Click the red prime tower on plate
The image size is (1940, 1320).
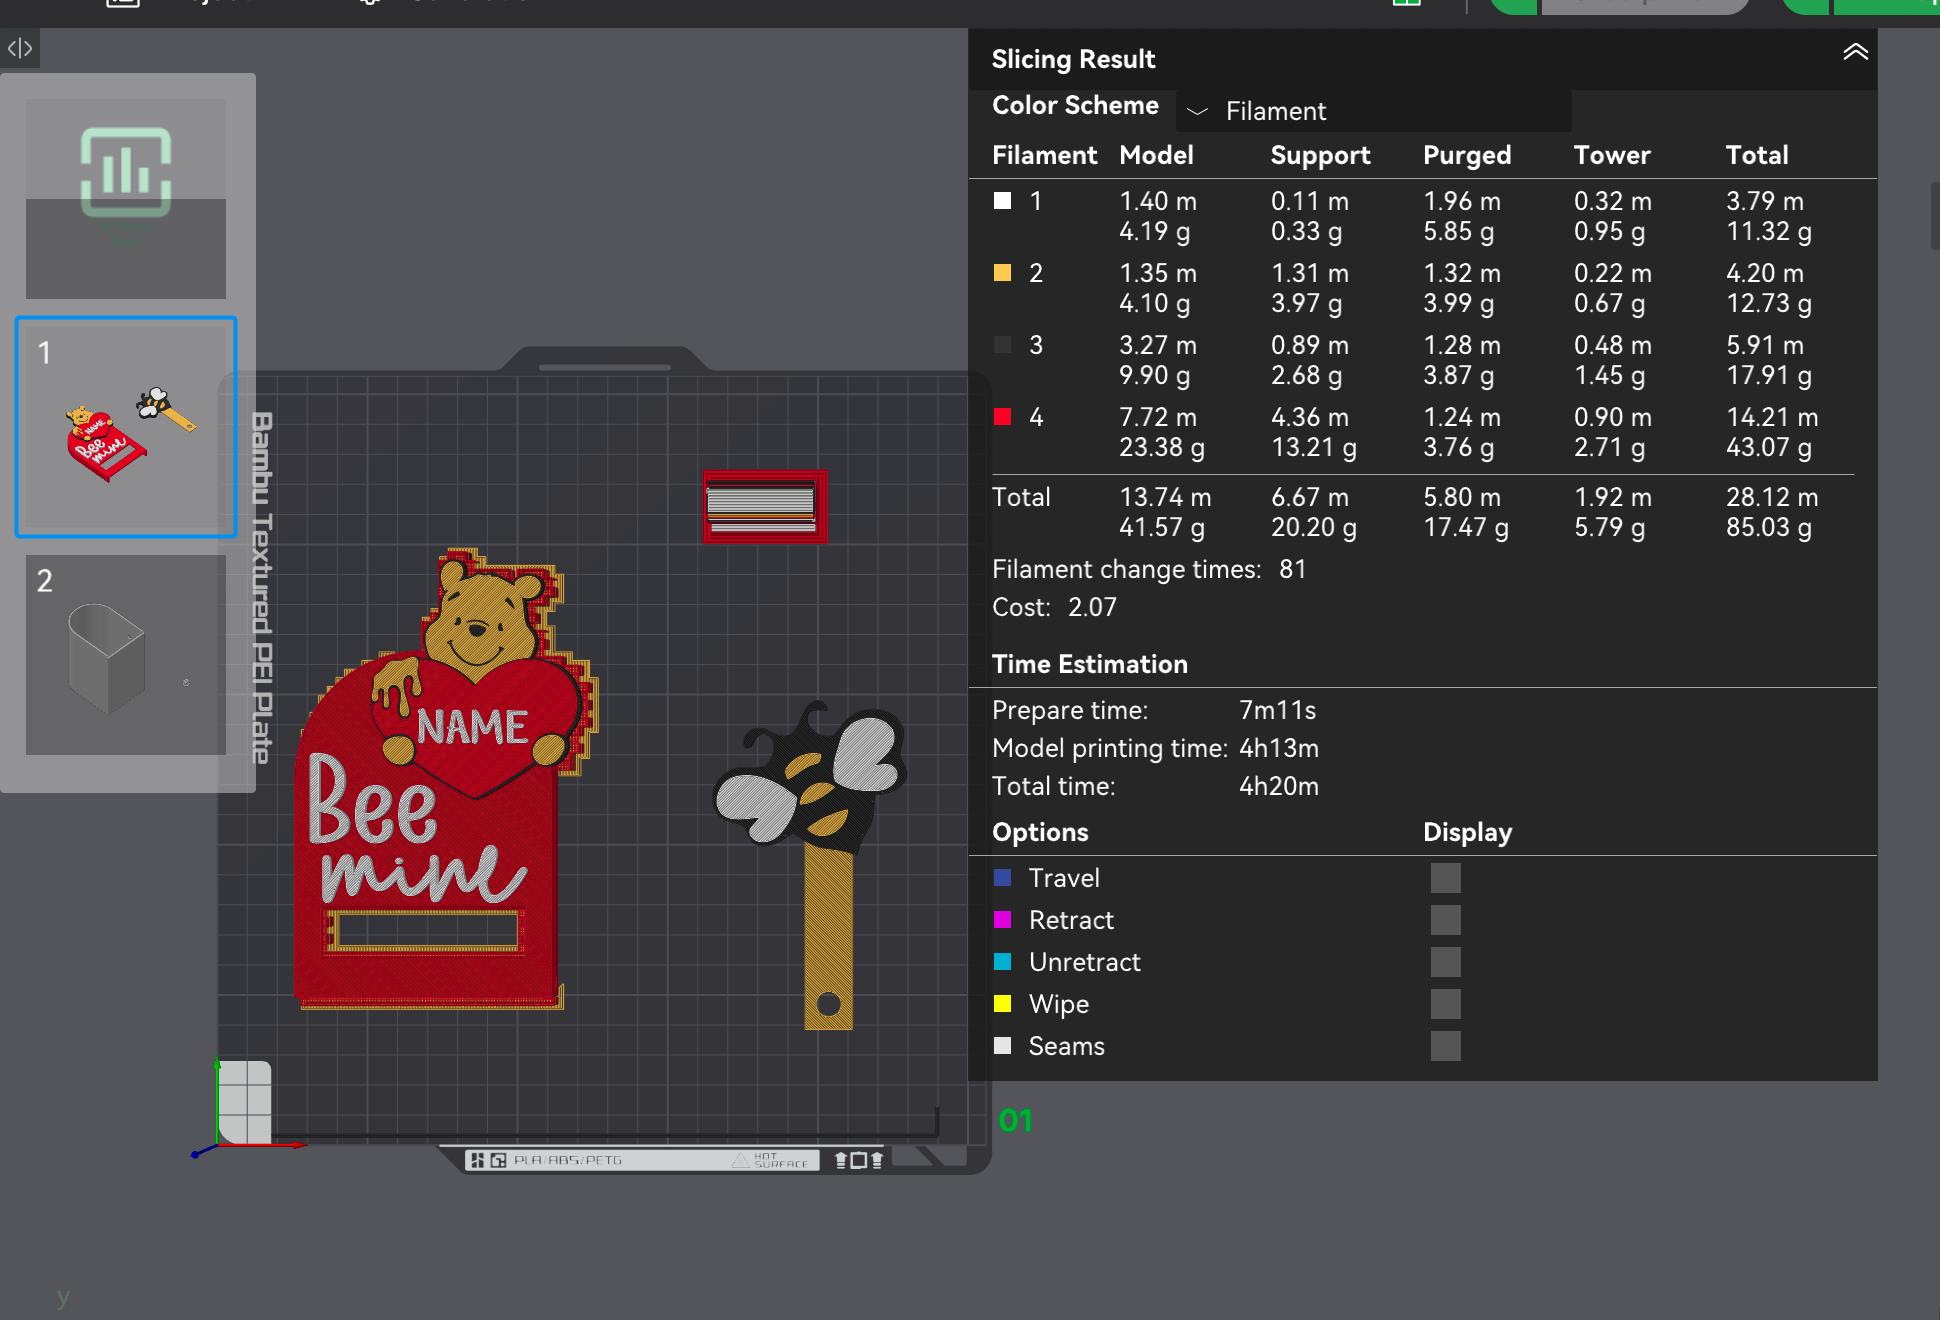pyautogui.click(x=764, y=506)
